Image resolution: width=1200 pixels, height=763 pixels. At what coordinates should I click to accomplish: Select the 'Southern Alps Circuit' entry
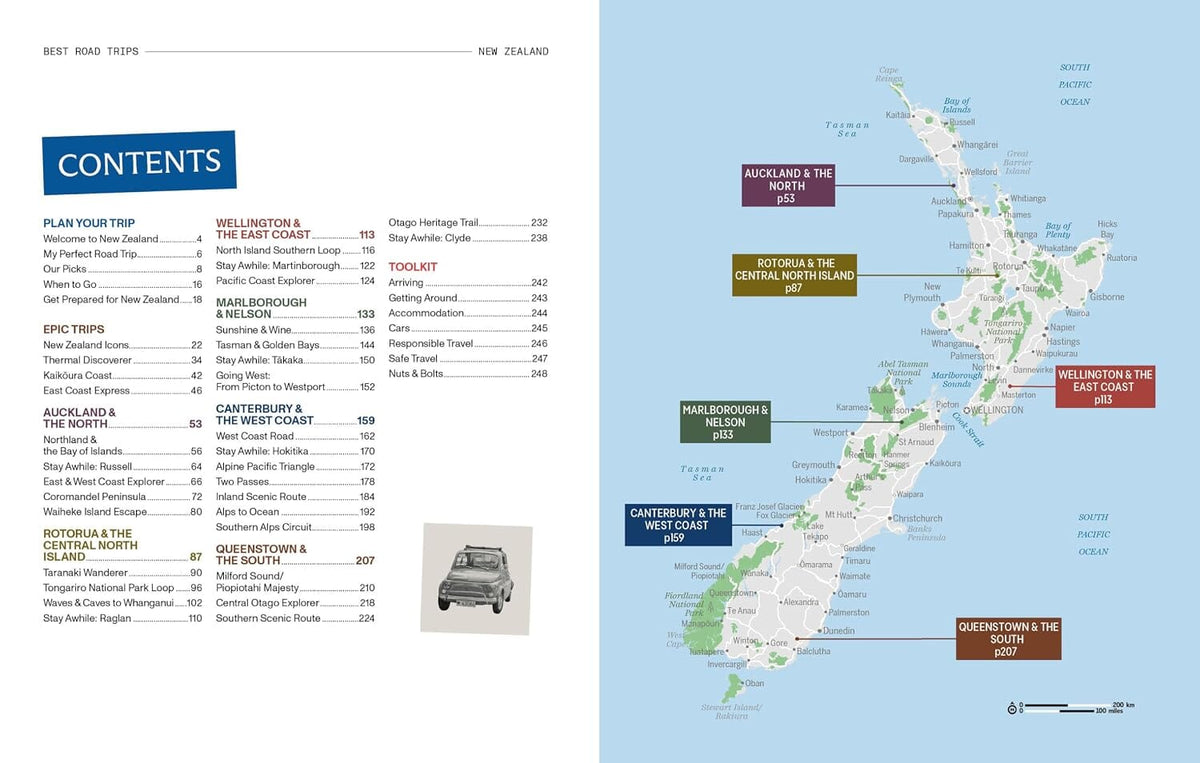coord(296,527)
